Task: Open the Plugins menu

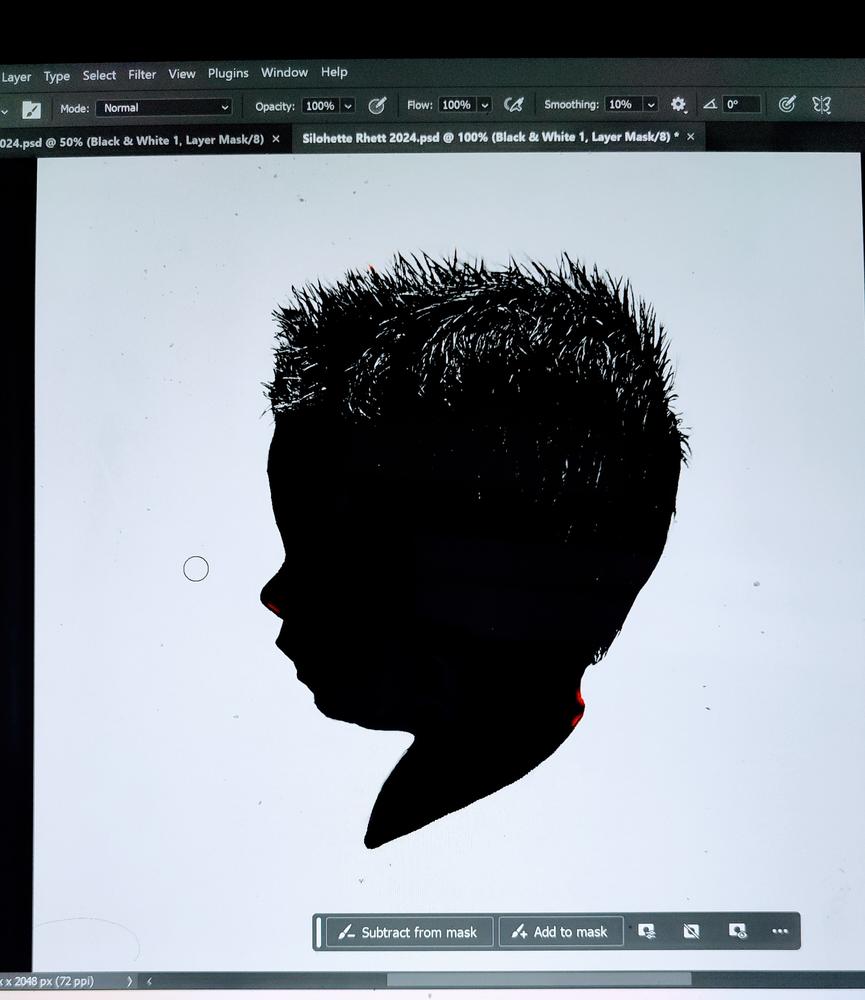Action: (228, 73)
